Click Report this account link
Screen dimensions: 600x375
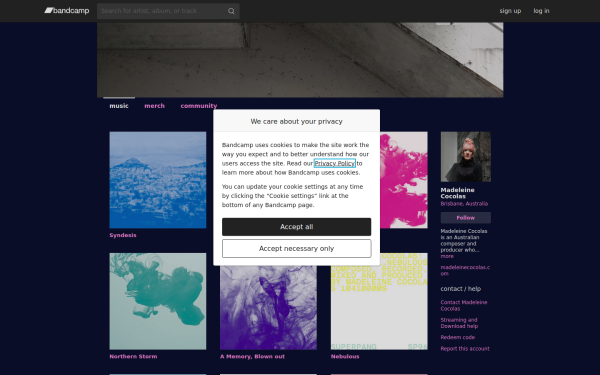pos(465,349)
